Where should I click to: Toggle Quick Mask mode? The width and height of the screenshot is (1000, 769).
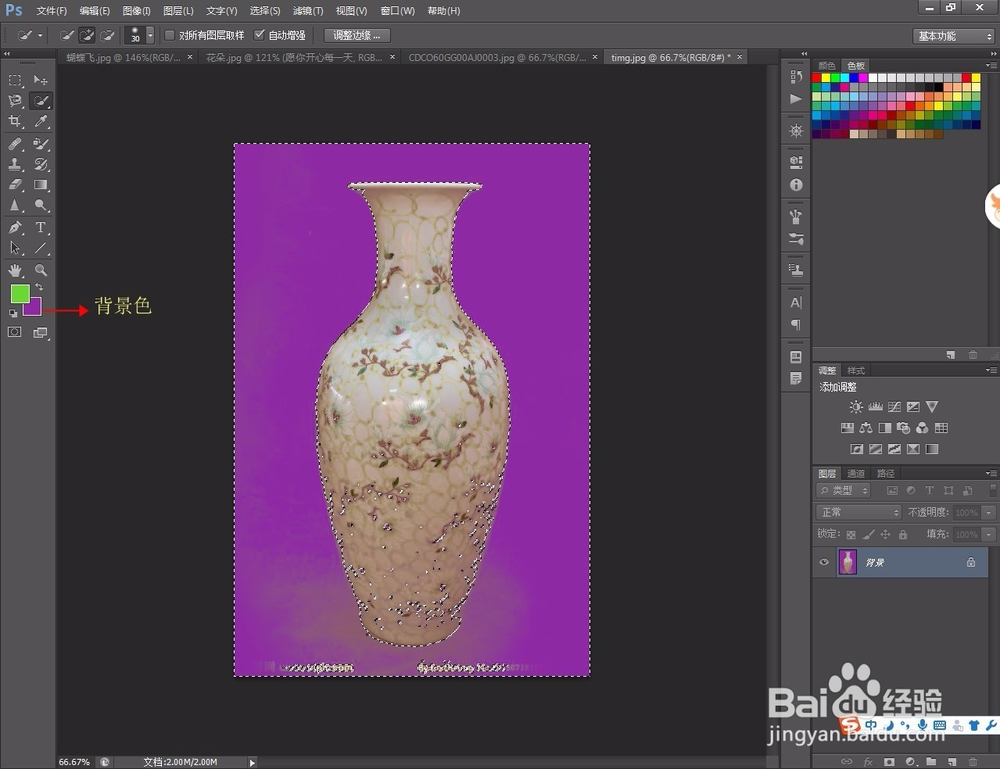pos(15,332)
